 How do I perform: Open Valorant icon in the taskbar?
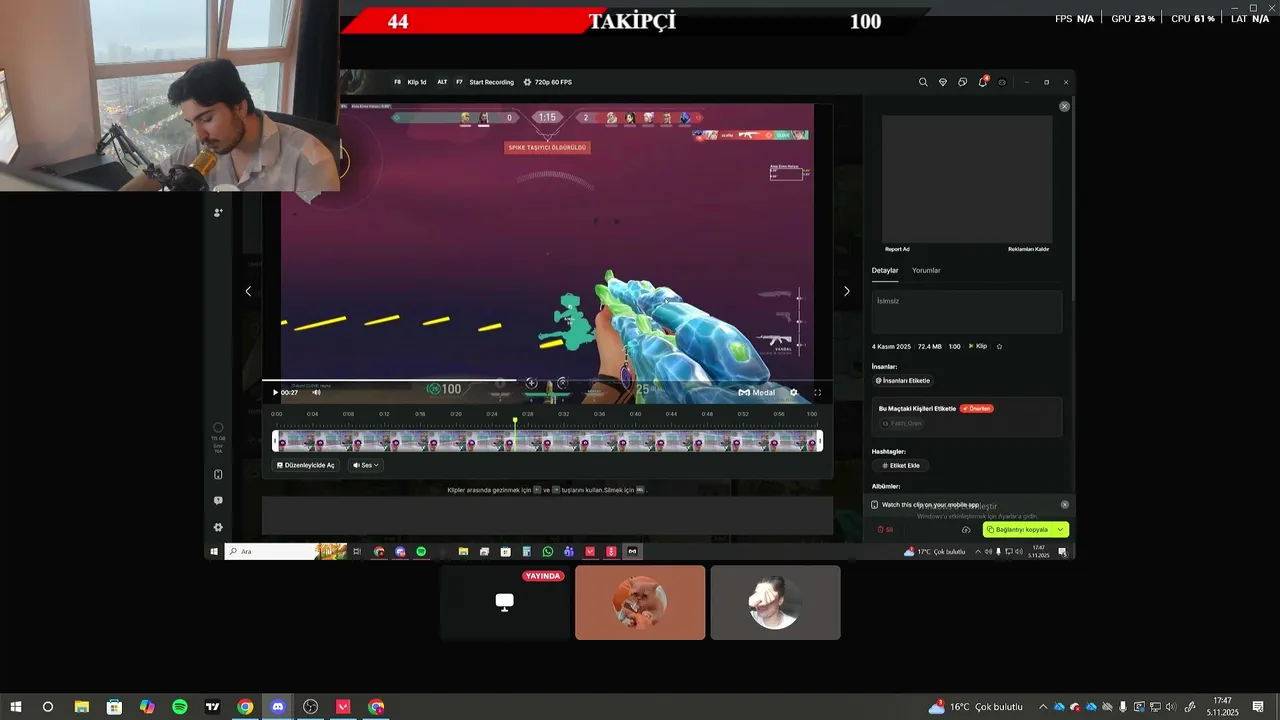click(343, 707)
